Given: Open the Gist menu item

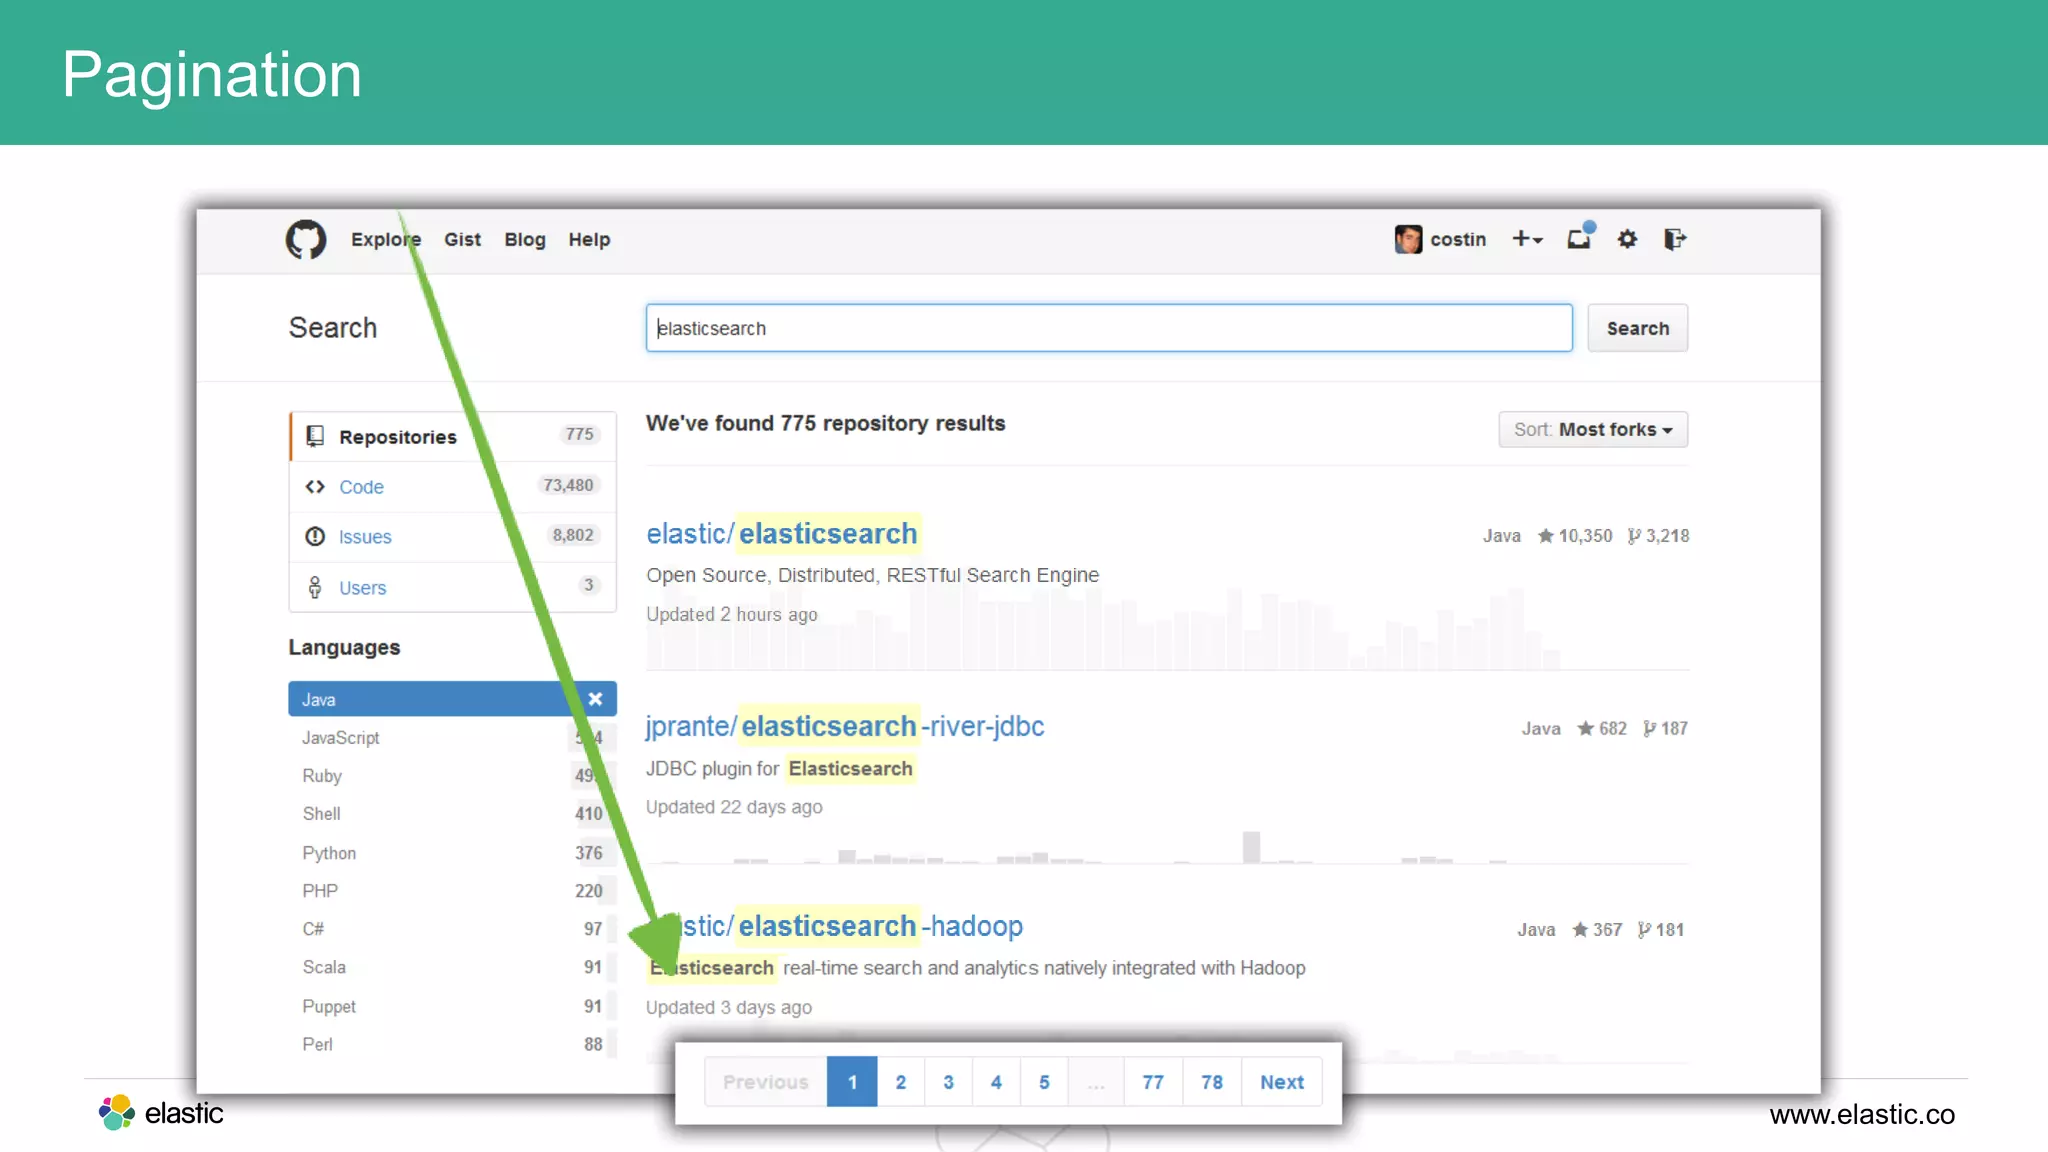Looking at the screenshot, I should (462, 240).
